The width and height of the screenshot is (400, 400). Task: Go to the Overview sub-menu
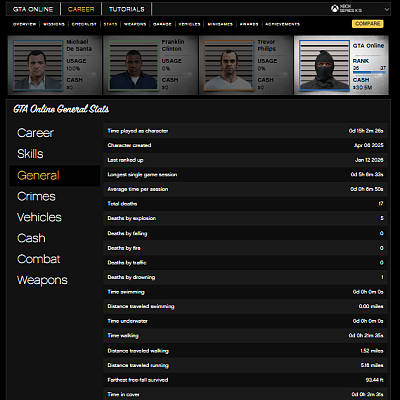coord(24,24)
